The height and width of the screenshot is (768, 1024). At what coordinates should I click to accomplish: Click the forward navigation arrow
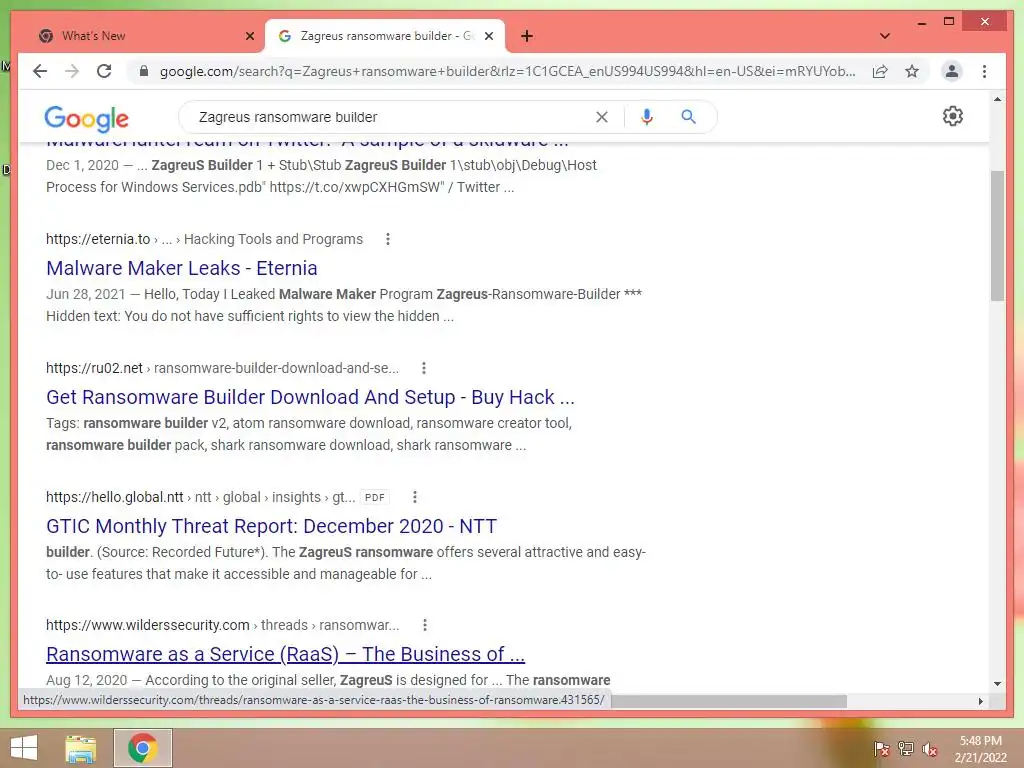(x=72, y=71)
